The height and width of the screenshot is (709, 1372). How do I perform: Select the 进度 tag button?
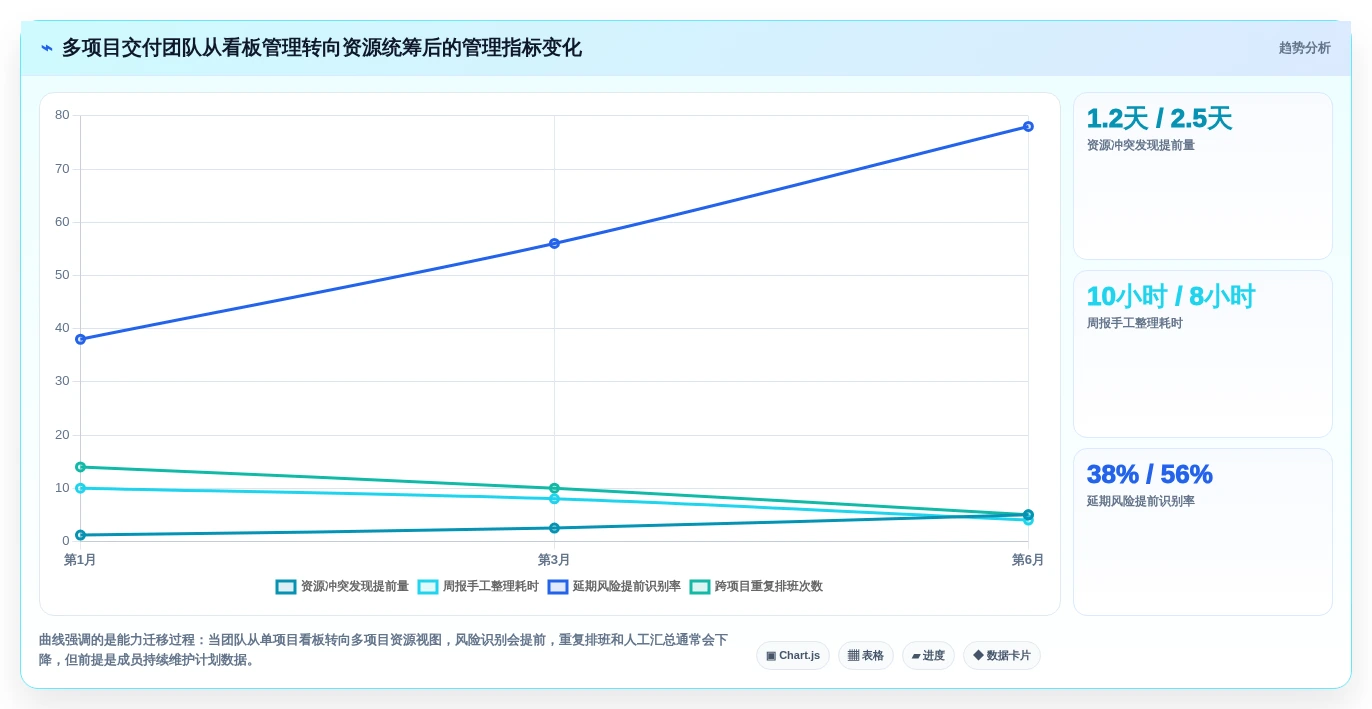pyautogui.click(x=928, y=656)
